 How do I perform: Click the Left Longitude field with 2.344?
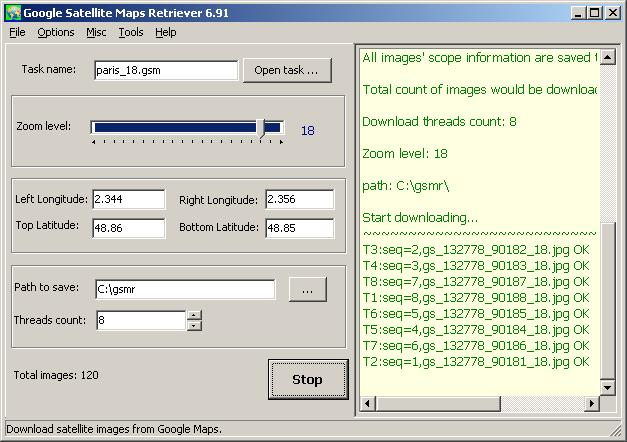pos(129,199)
